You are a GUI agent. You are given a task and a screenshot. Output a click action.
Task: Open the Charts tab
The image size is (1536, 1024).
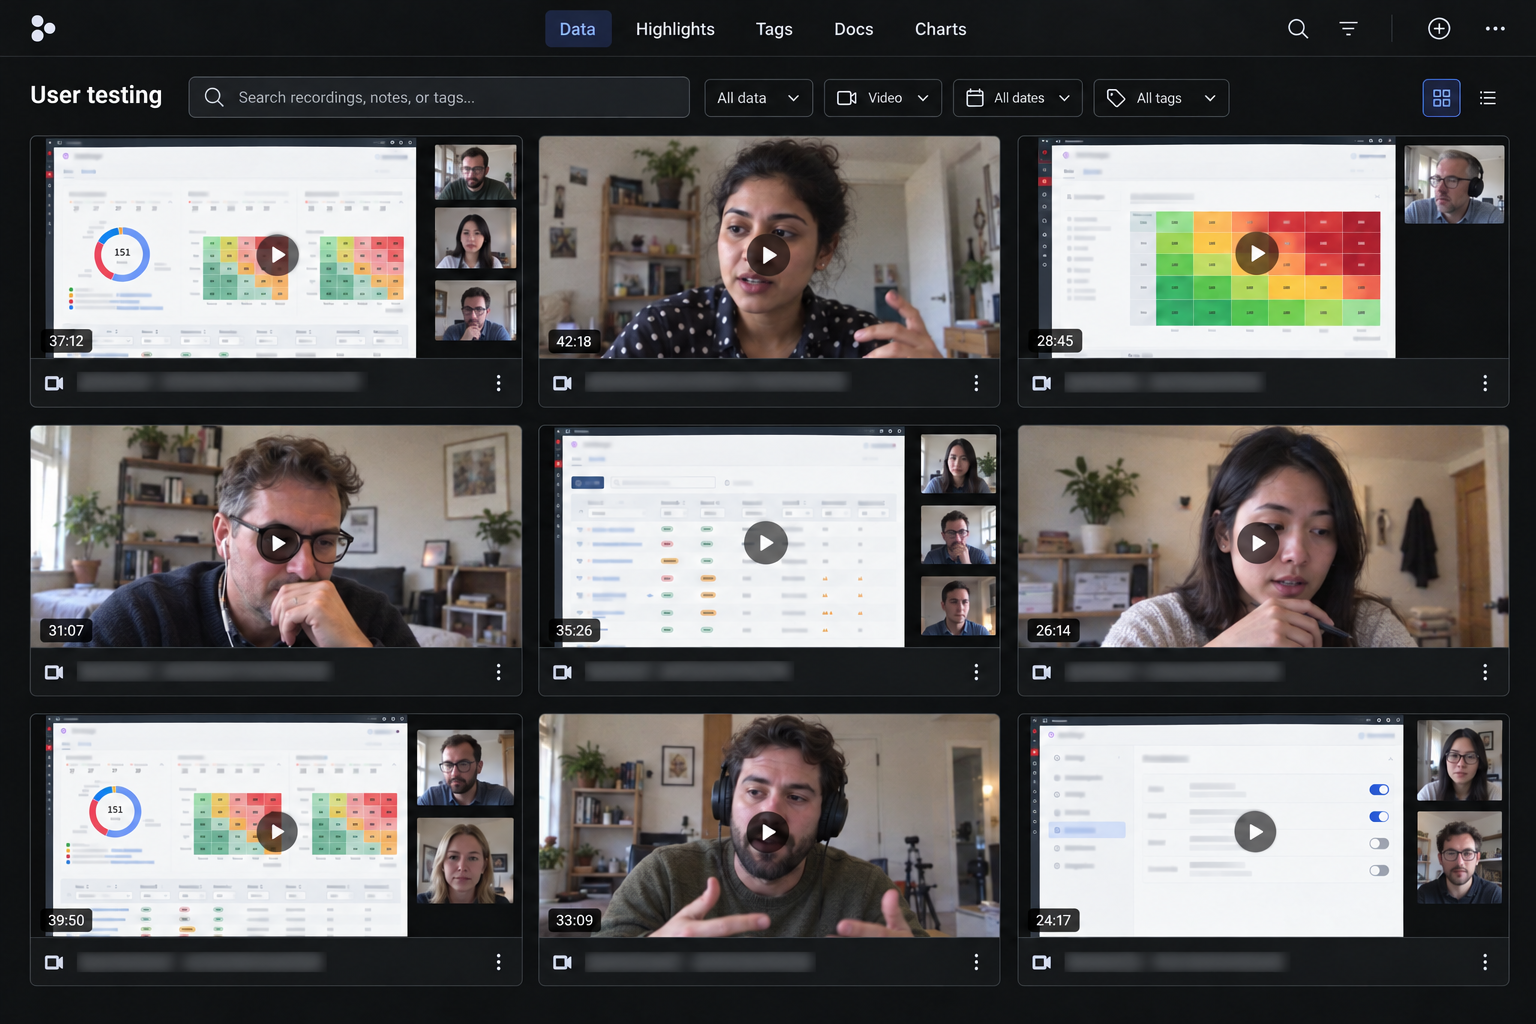click(x=941, y=29)
